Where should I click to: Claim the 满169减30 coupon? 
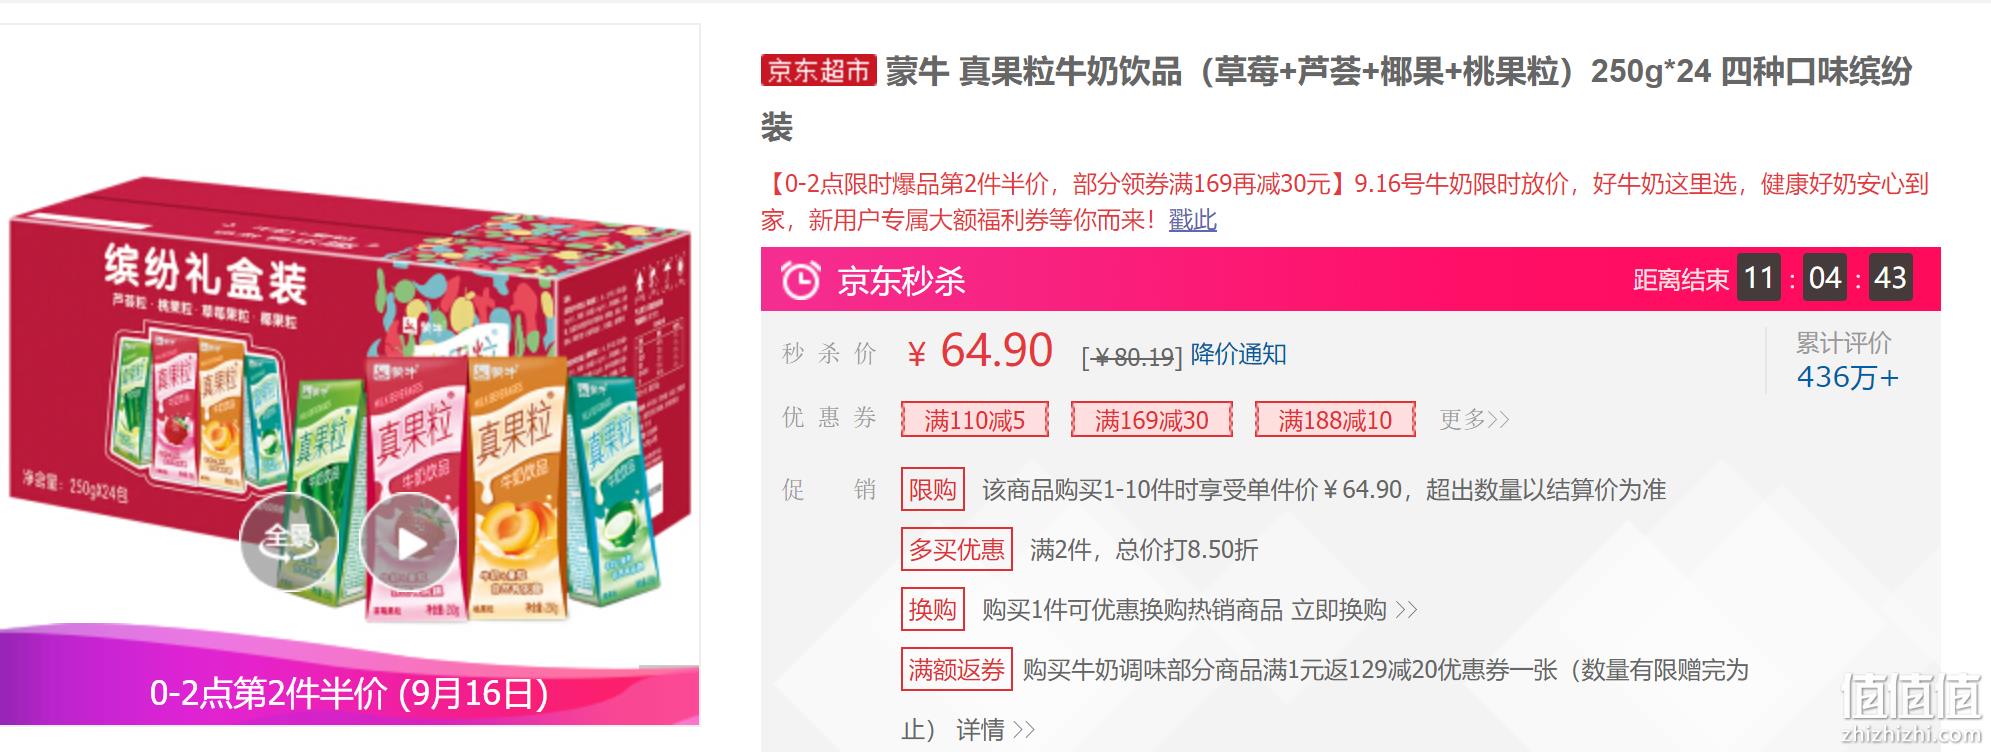(x=1151, y=419)
